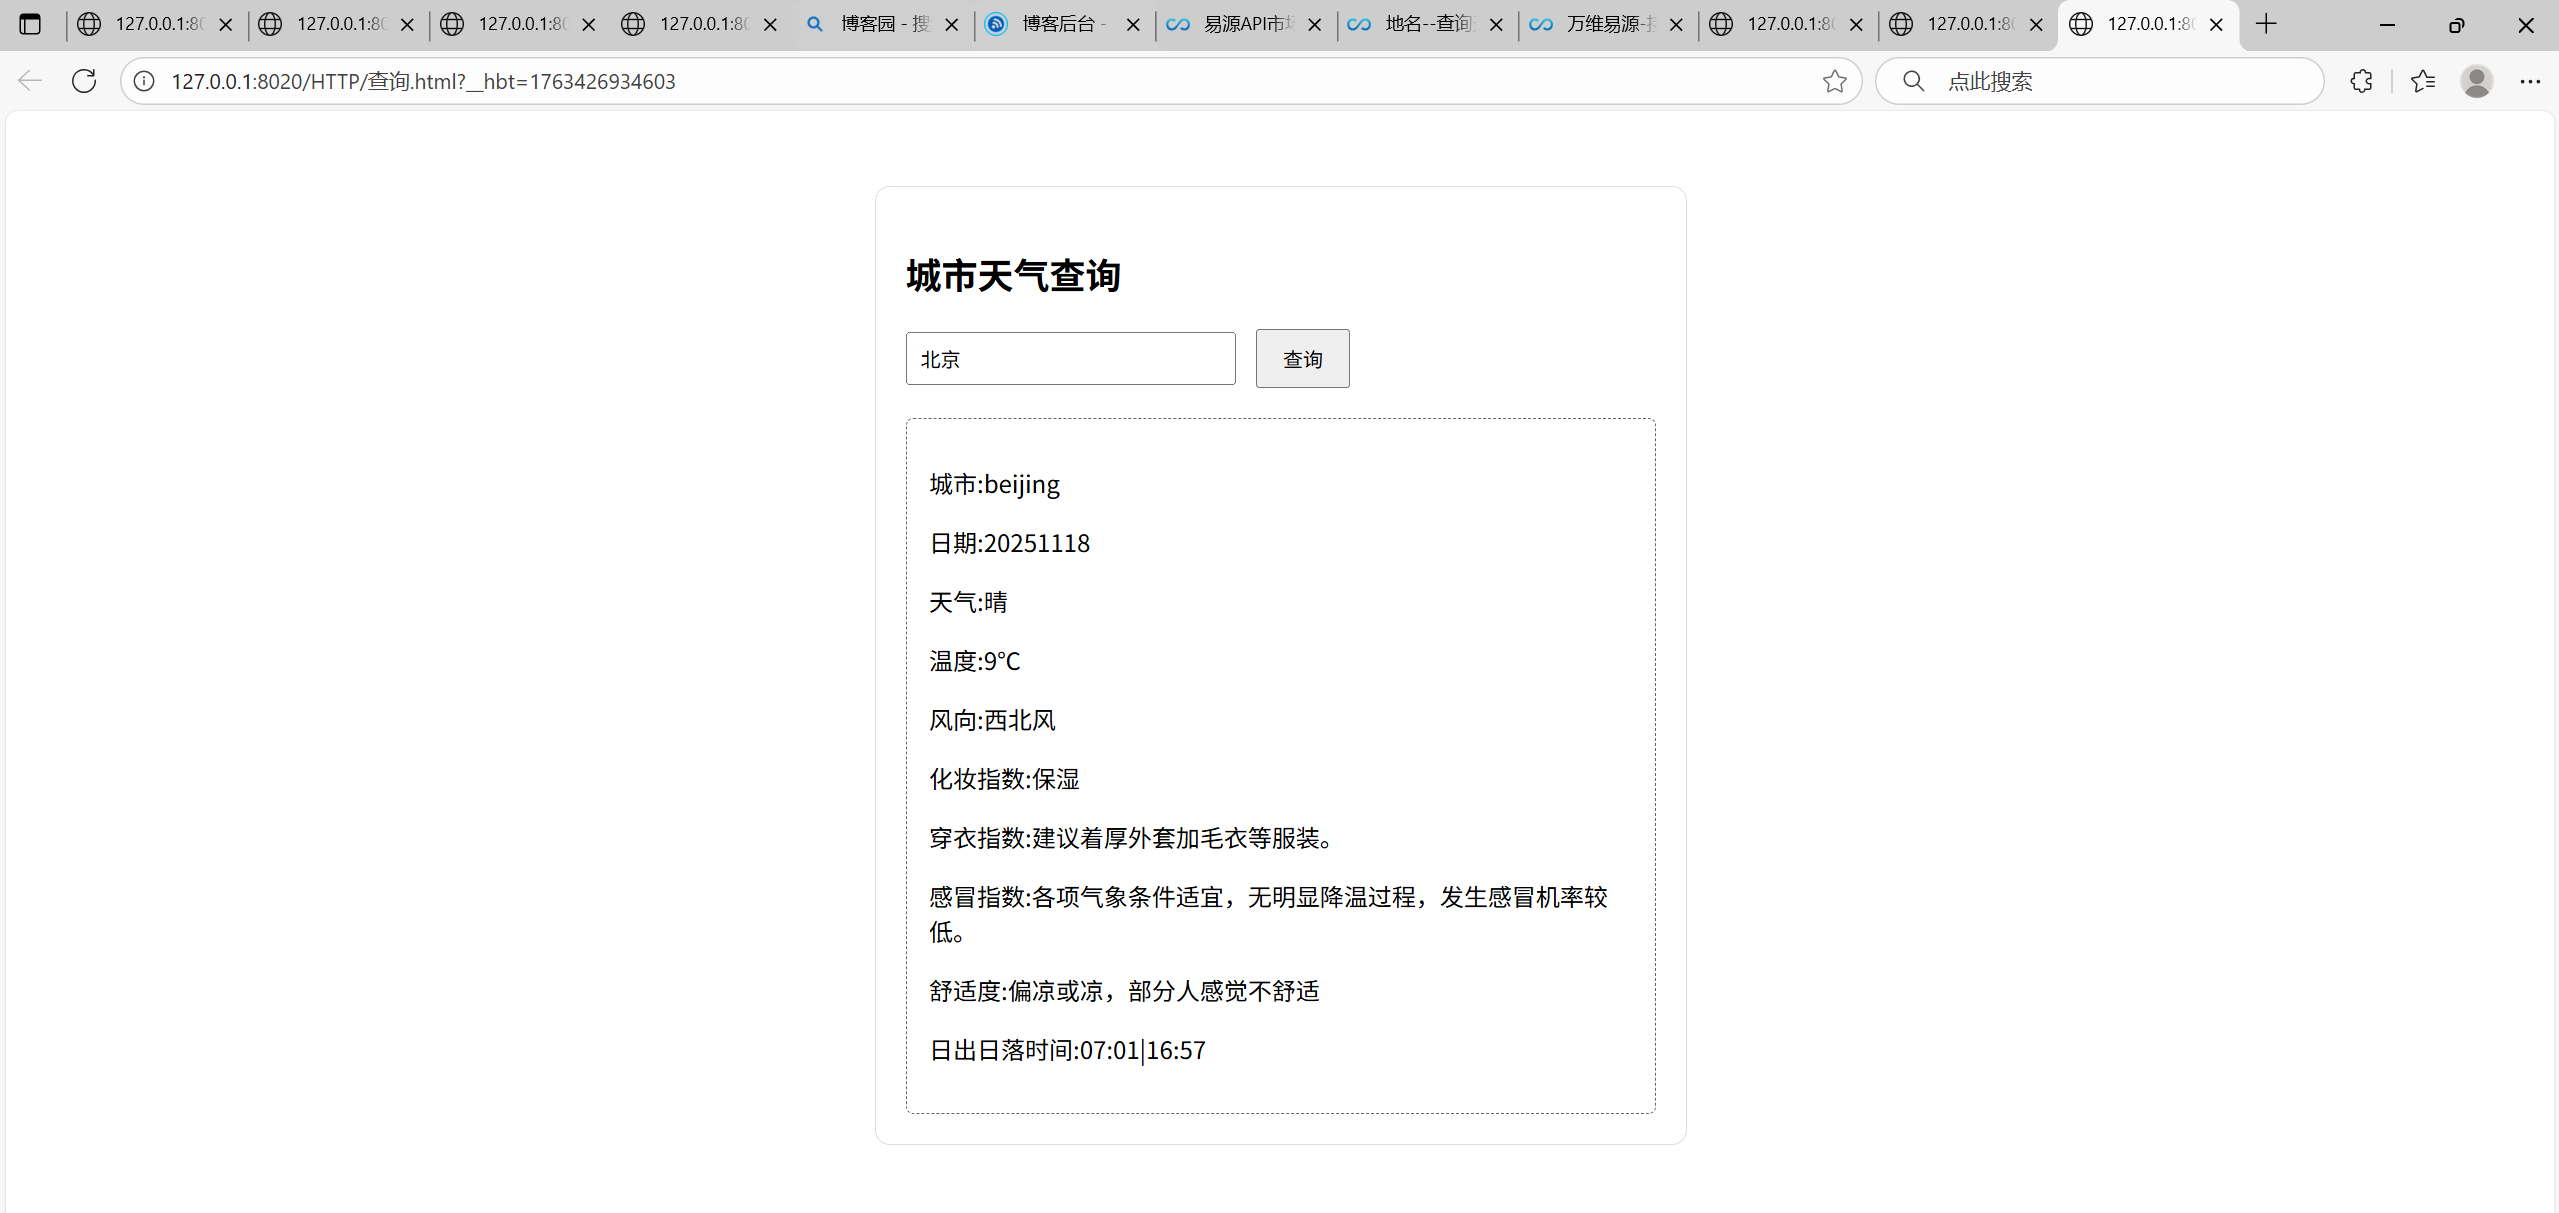
Task: Click the city input field containing 北京
Action: coord(1070,359)
